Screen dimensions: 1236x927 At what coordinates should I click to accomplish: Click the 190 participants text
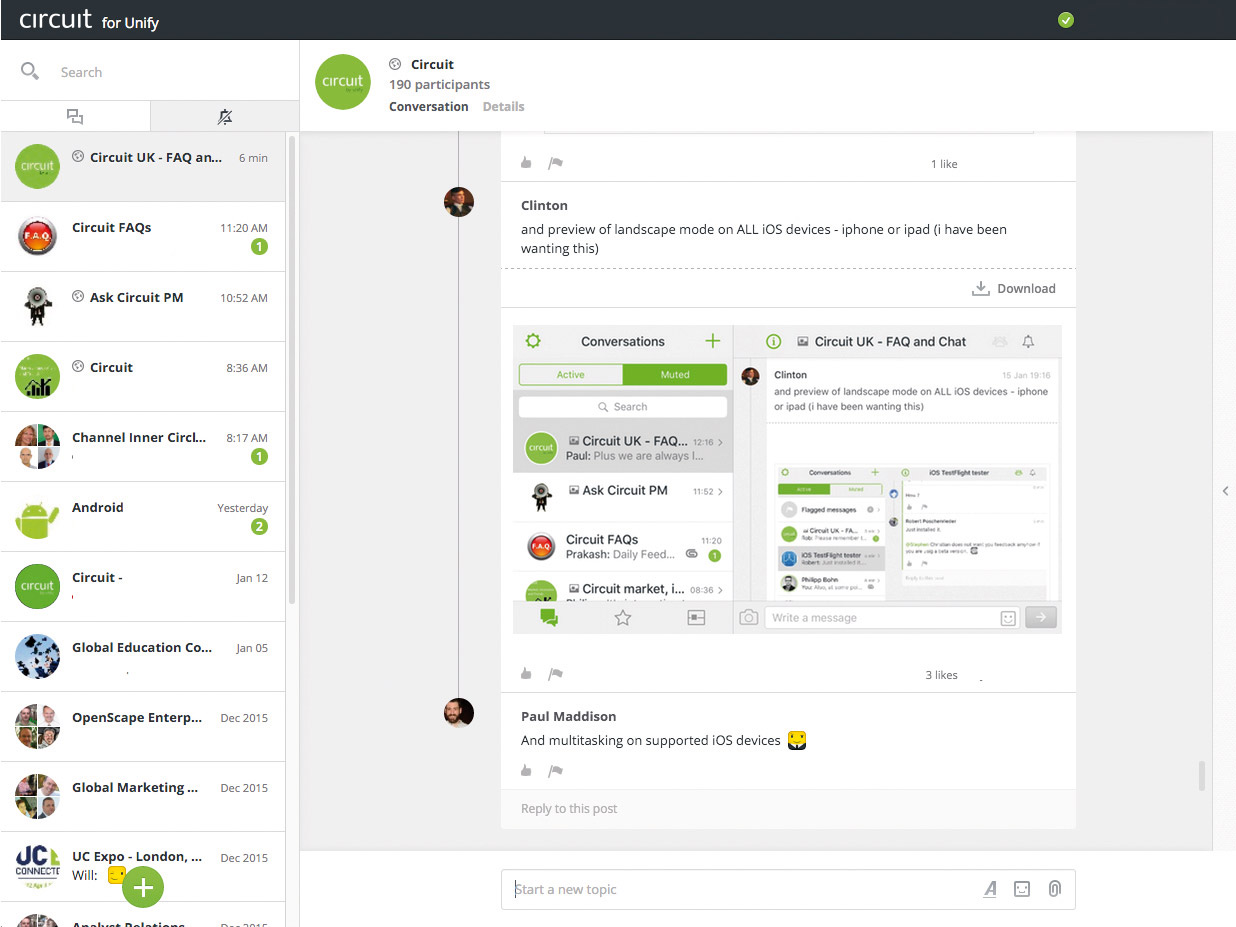(x=439, y=85)
